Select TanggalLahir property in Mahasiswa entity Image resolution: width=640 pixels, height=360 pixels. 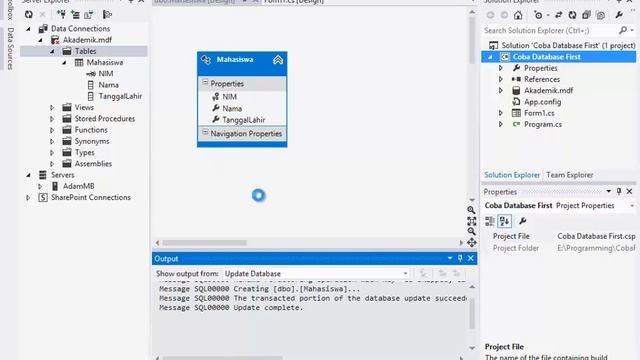point(243,120)
